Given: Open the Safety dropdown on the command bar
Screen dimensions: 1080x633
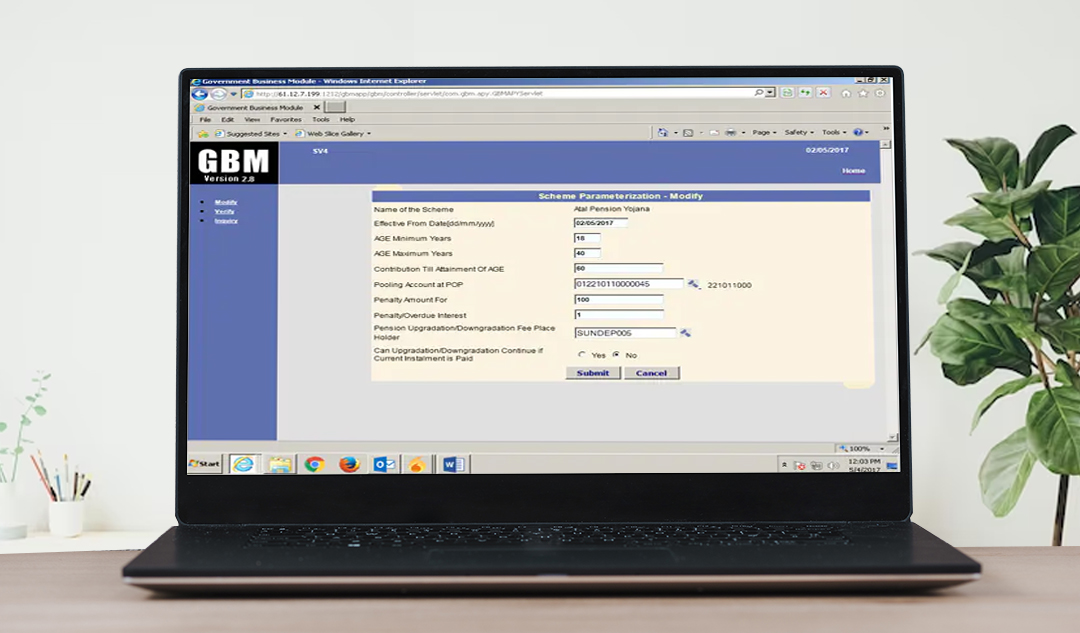Looking at the screenshot, I should click(x=796, y=132).
